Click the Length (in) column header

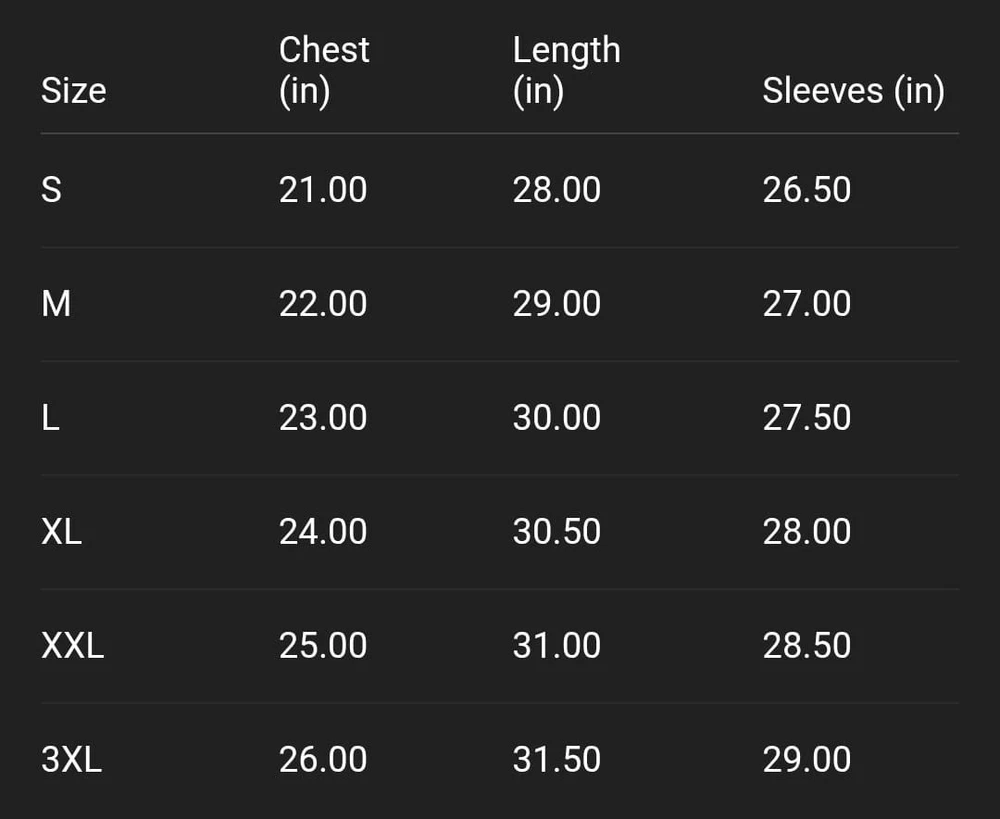pyautogui.click(x=566, y=70)
